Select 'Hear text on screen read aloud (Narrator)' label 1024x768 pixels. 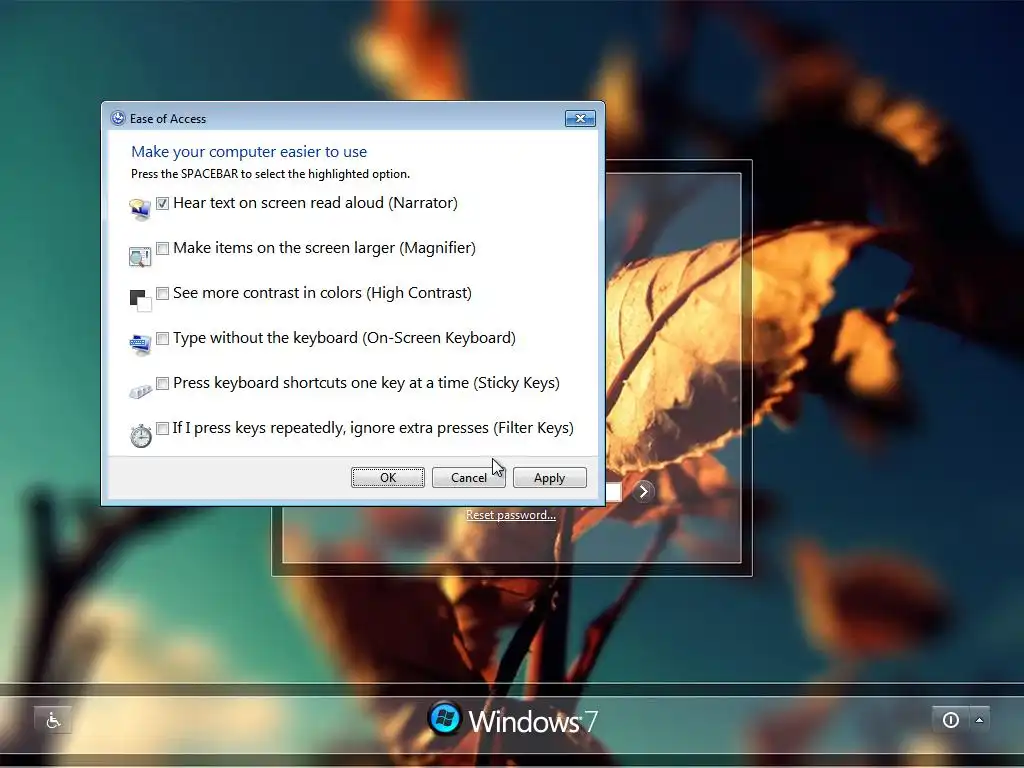click(315, 203)
